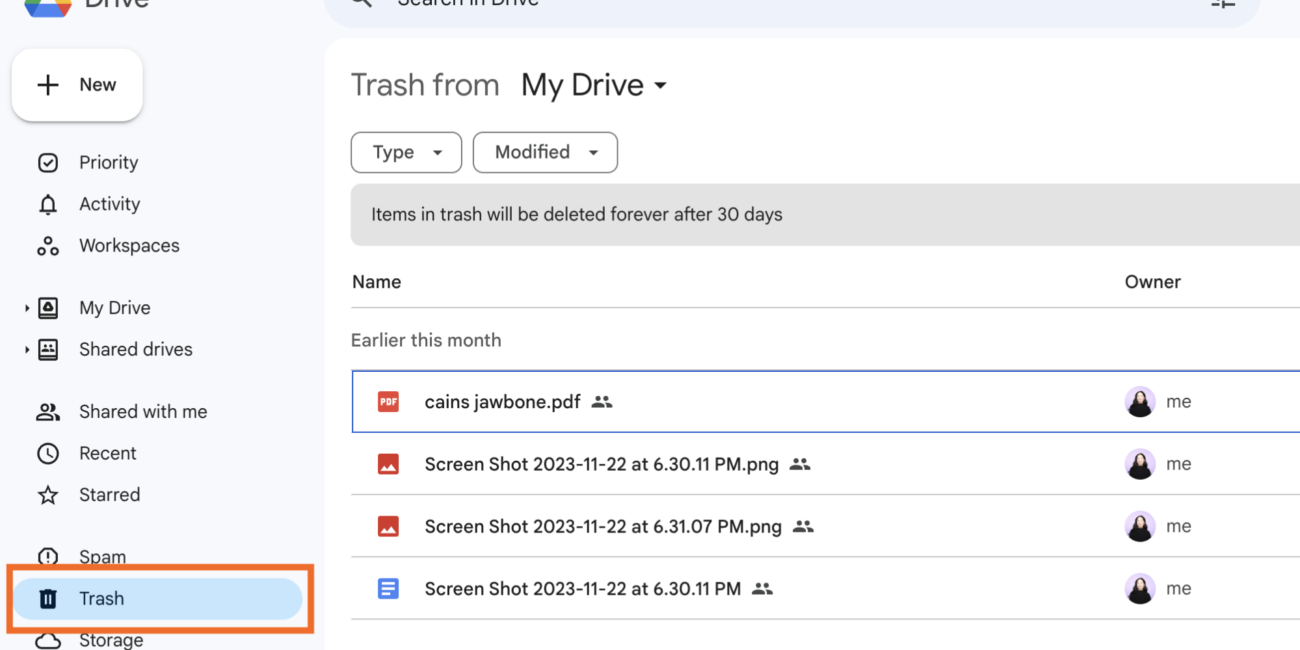The image size is (1300, 650).
Task: Click image icon for 6.31.07 PM.png
Action: (388, 526)
